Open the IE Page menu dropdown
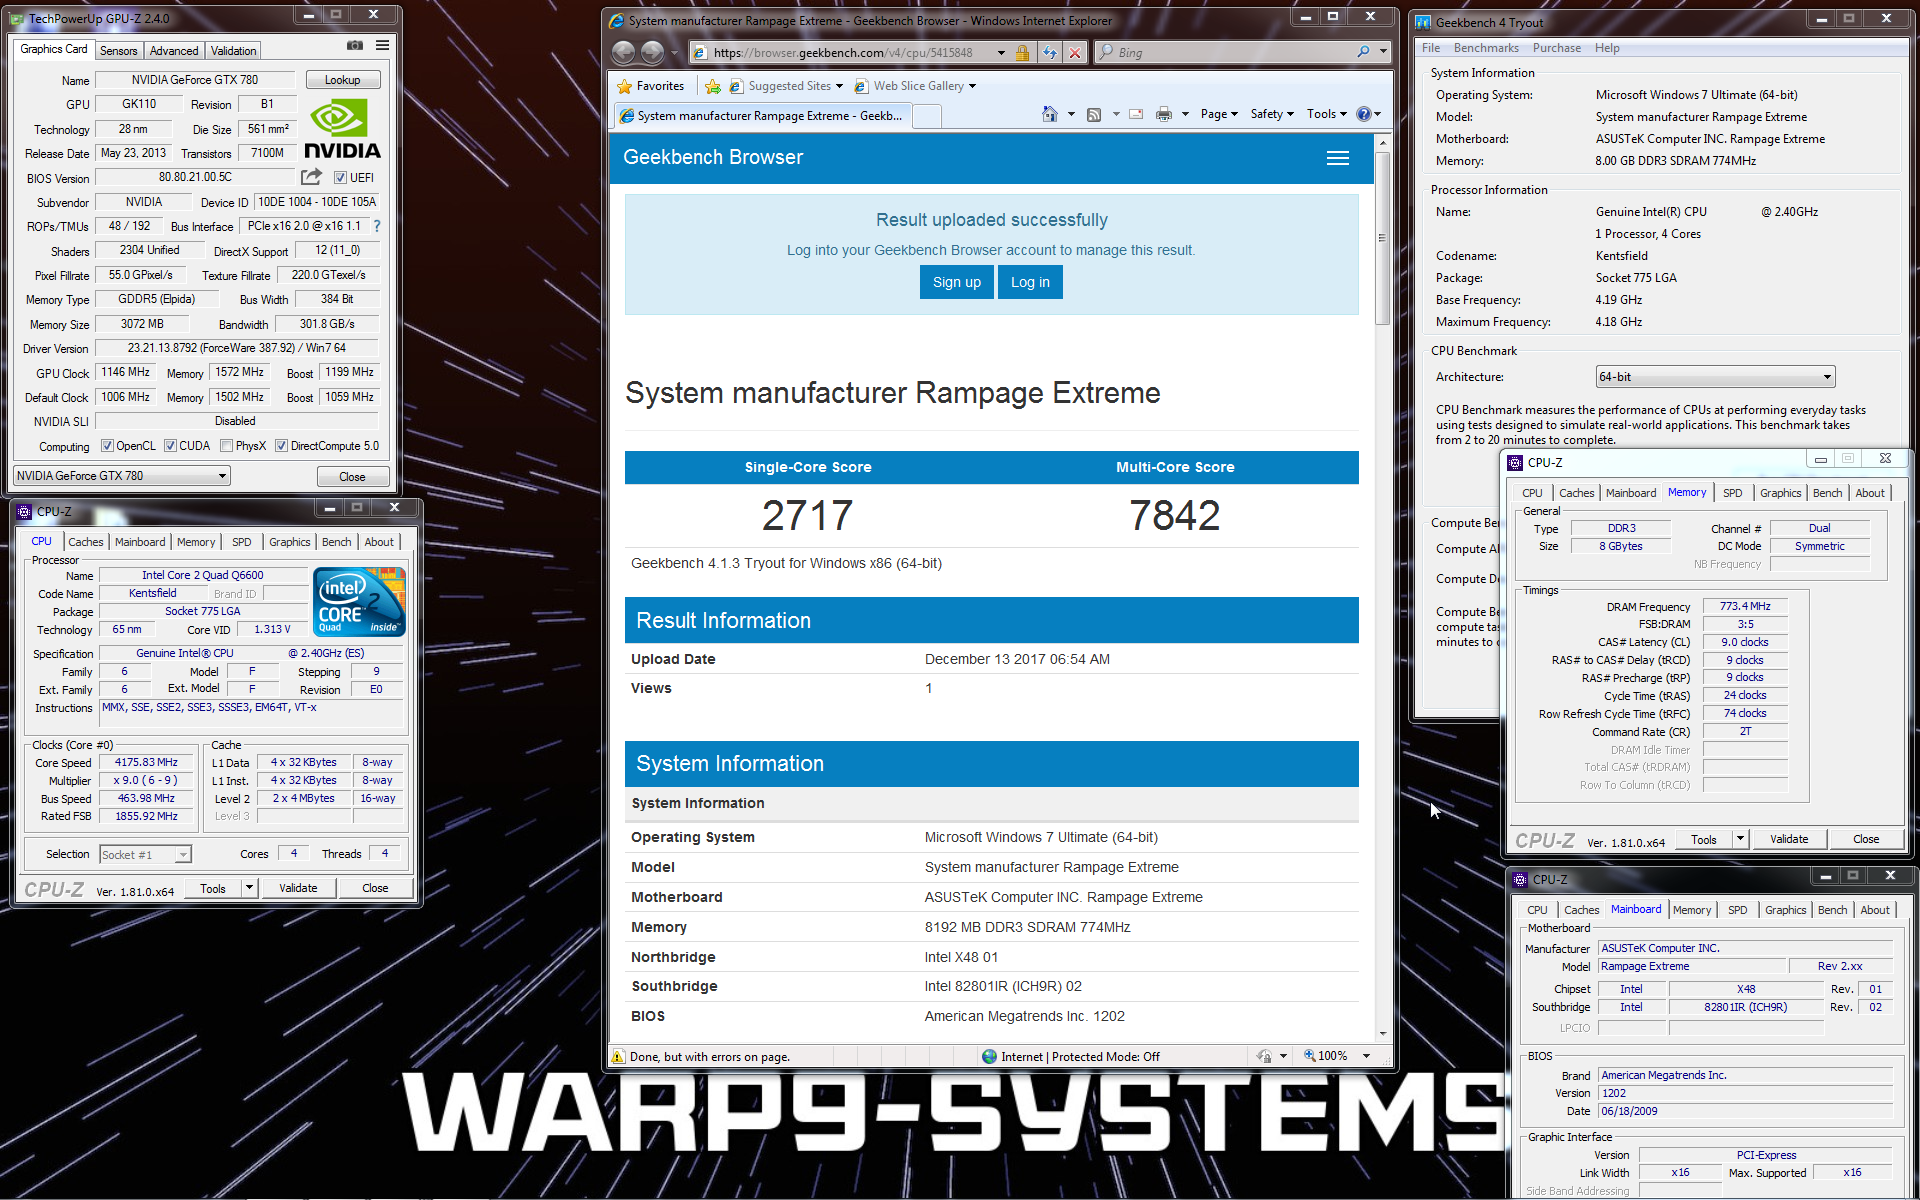Viewport: 1920px width, 1200px height. click(1219, 114)
